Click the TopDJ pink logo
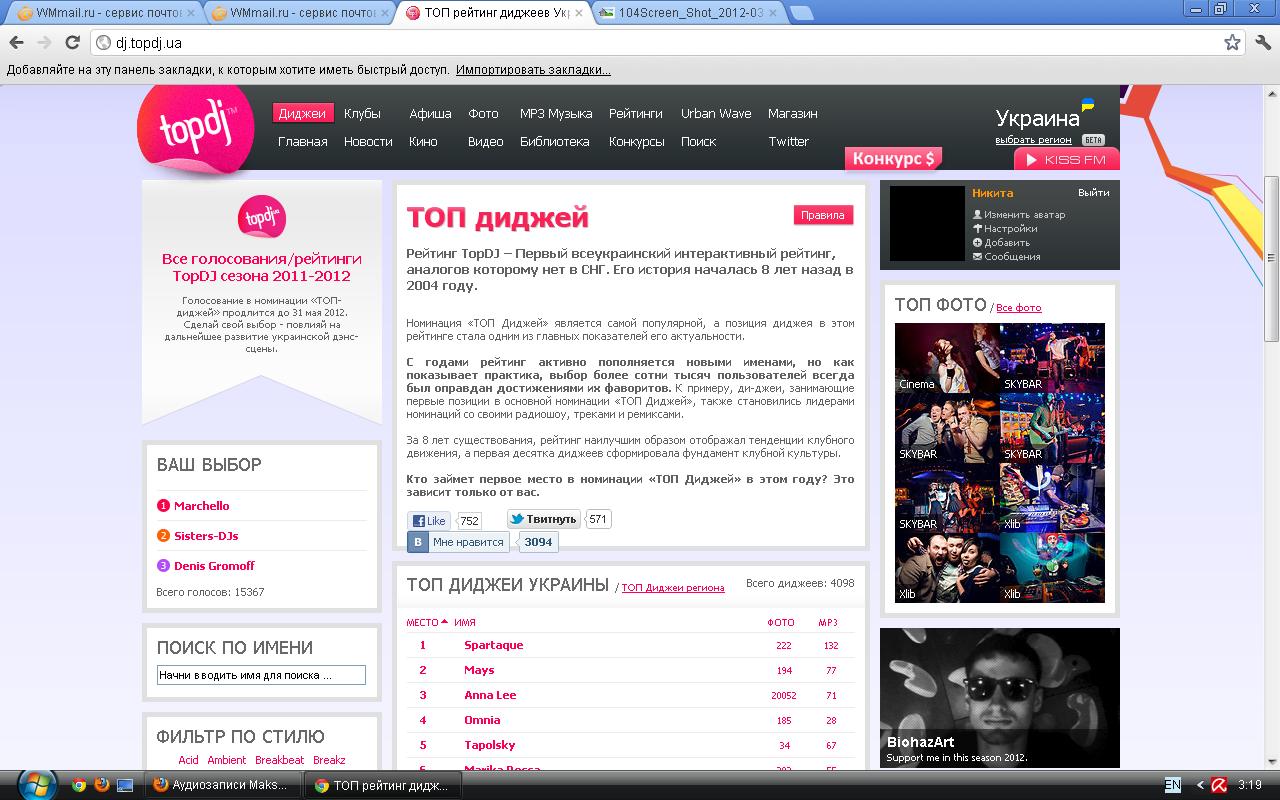The height and width of the screenshot is (800, 1280). coord(197,128)
